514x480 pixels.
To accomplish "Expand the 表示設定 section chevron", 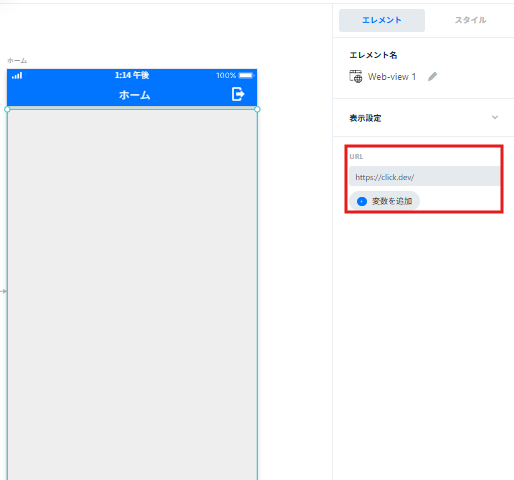I will coord(495,117).
